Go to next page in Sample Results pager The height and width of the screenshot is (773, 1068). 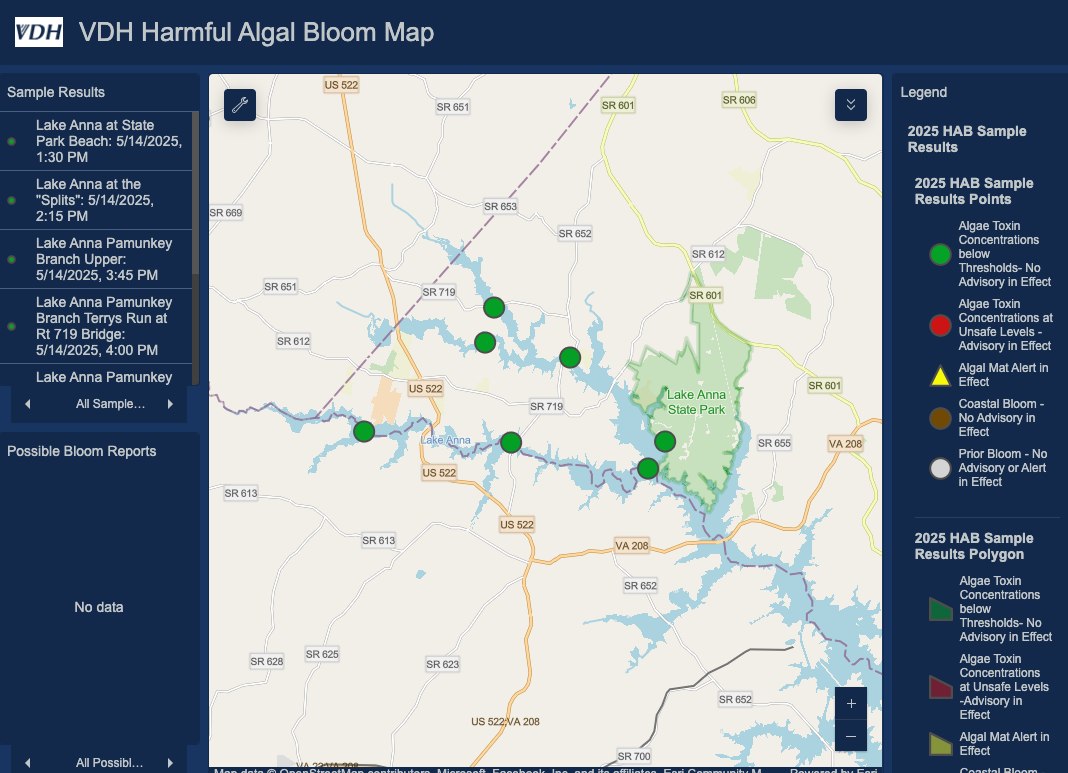[170, 404]
